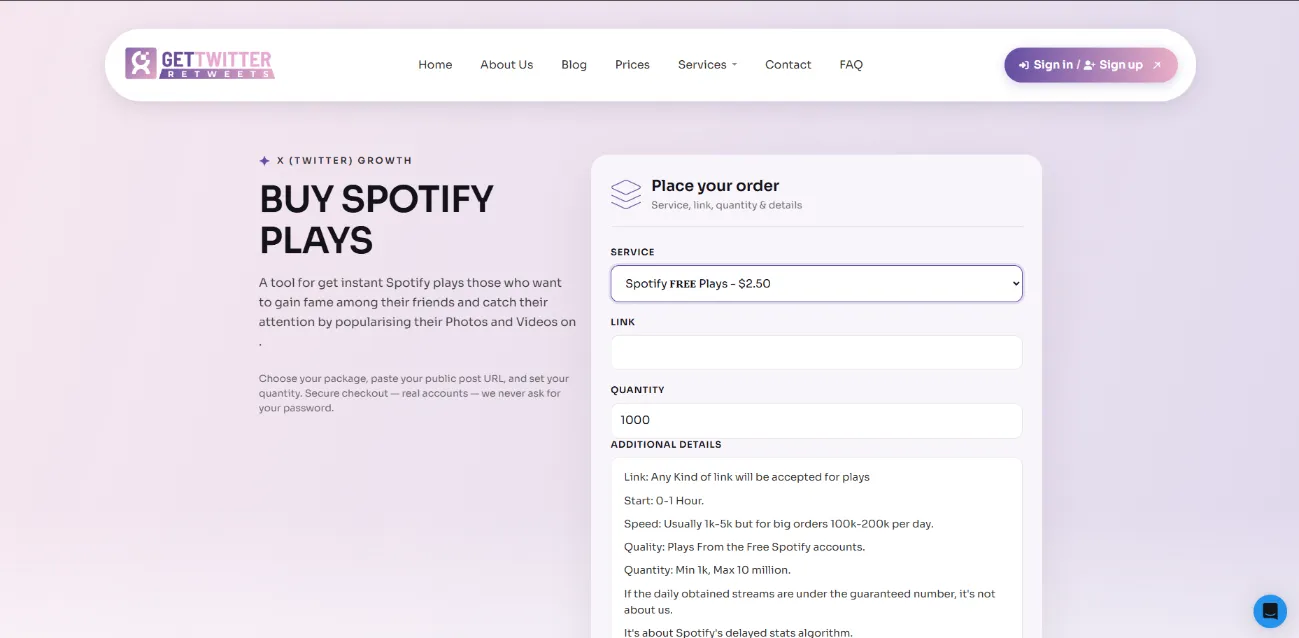Expand the Service options list in order form

[x=816, y=283]
